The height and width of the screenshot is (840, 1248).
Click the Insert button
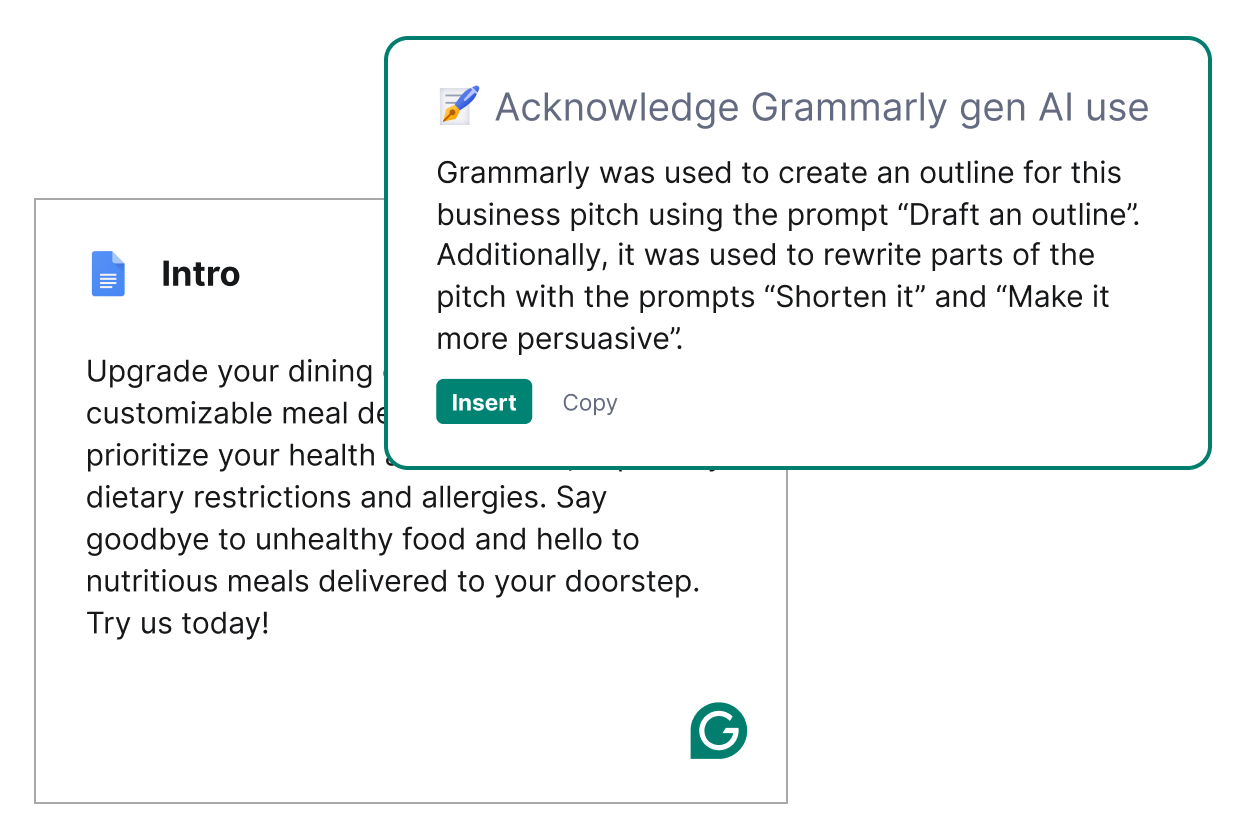(484, 402)
